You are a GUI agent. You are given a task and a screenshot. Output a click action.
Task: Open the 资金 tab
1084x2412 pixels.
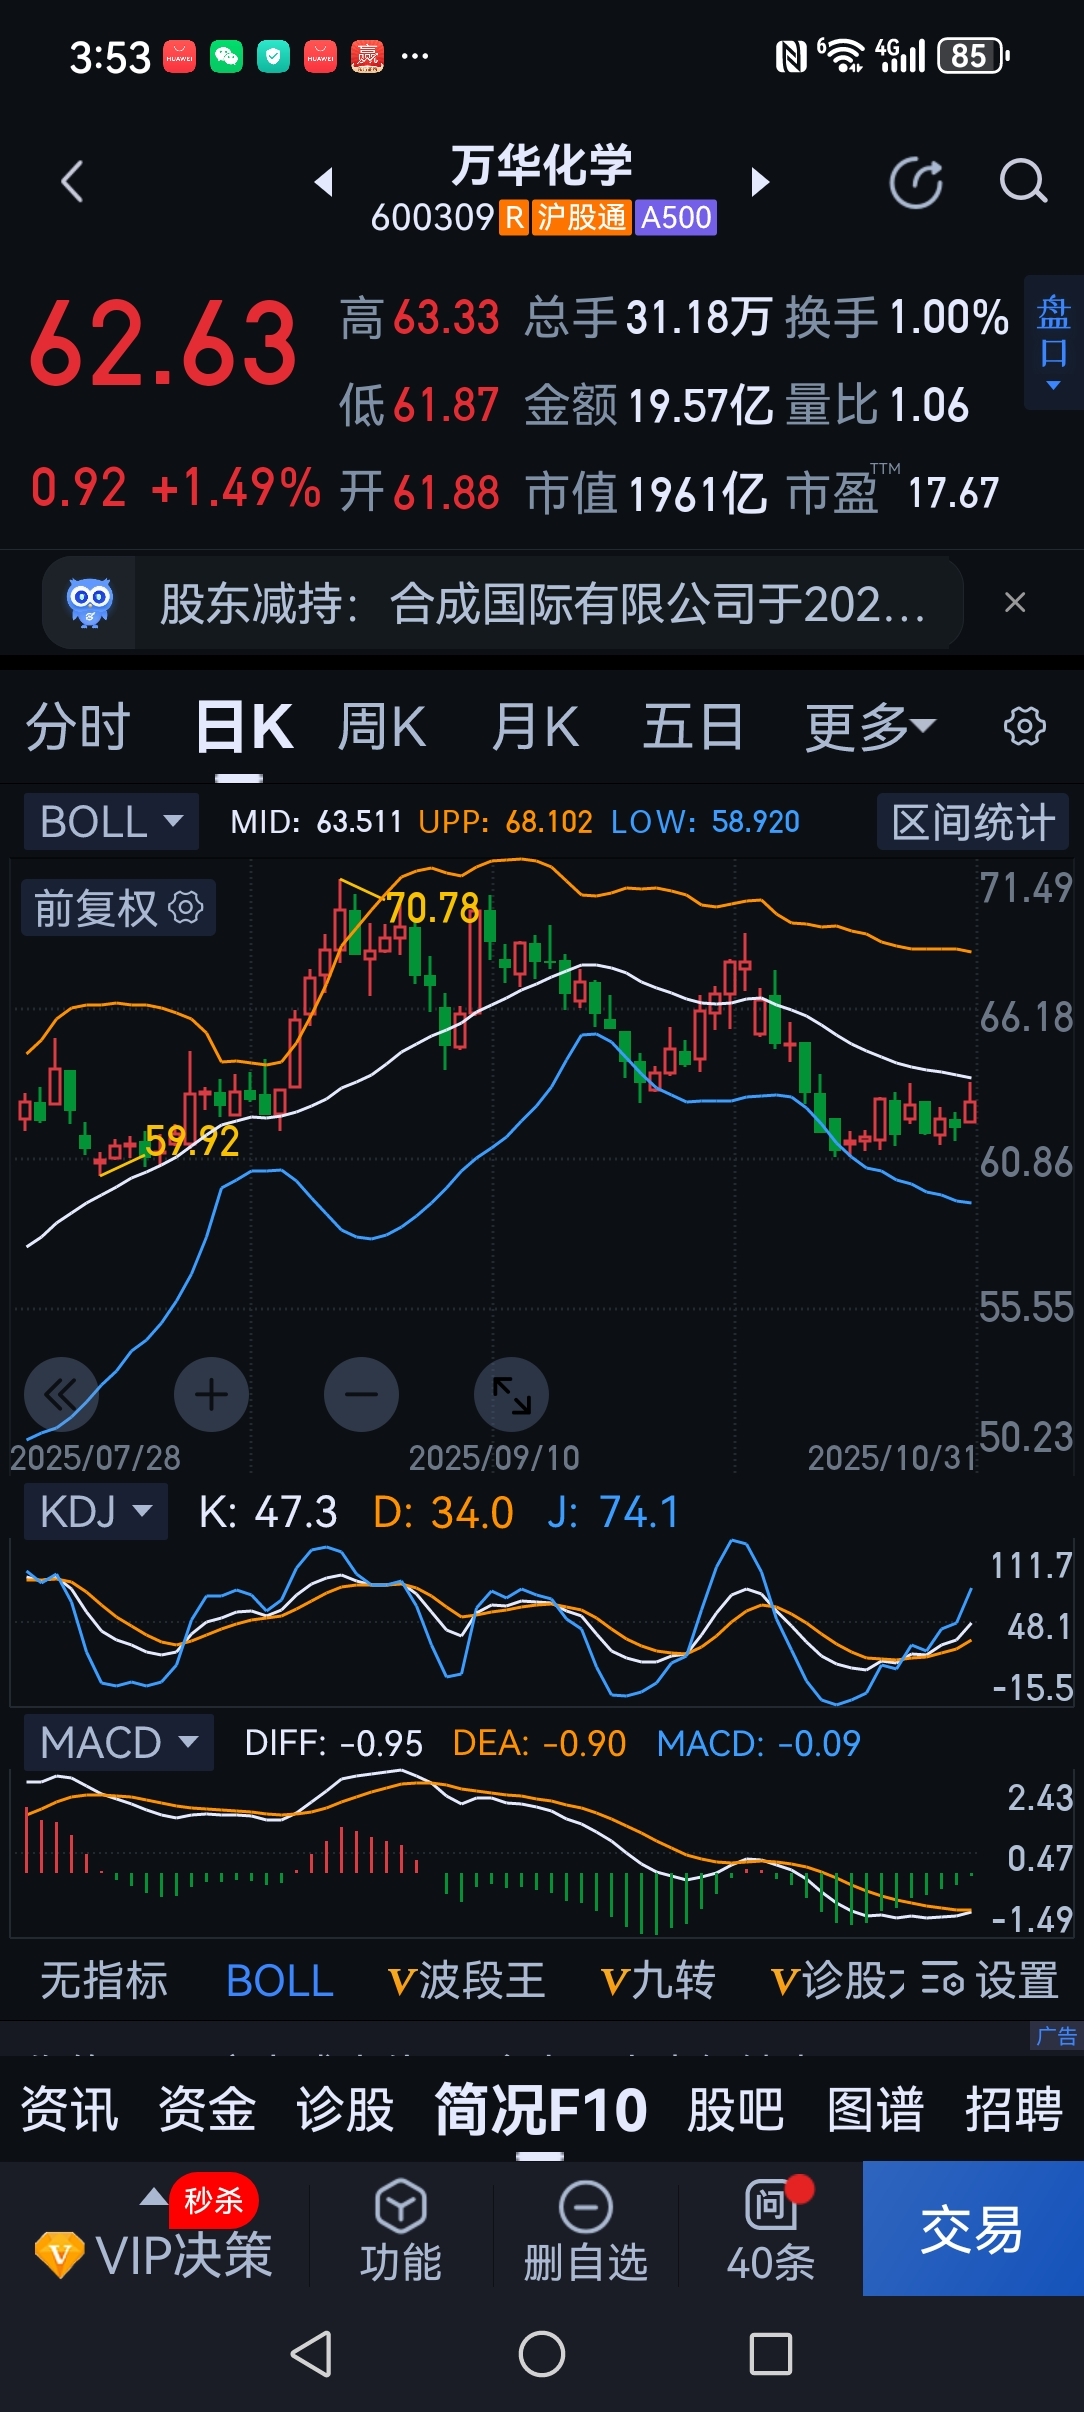coord(208,2110)
